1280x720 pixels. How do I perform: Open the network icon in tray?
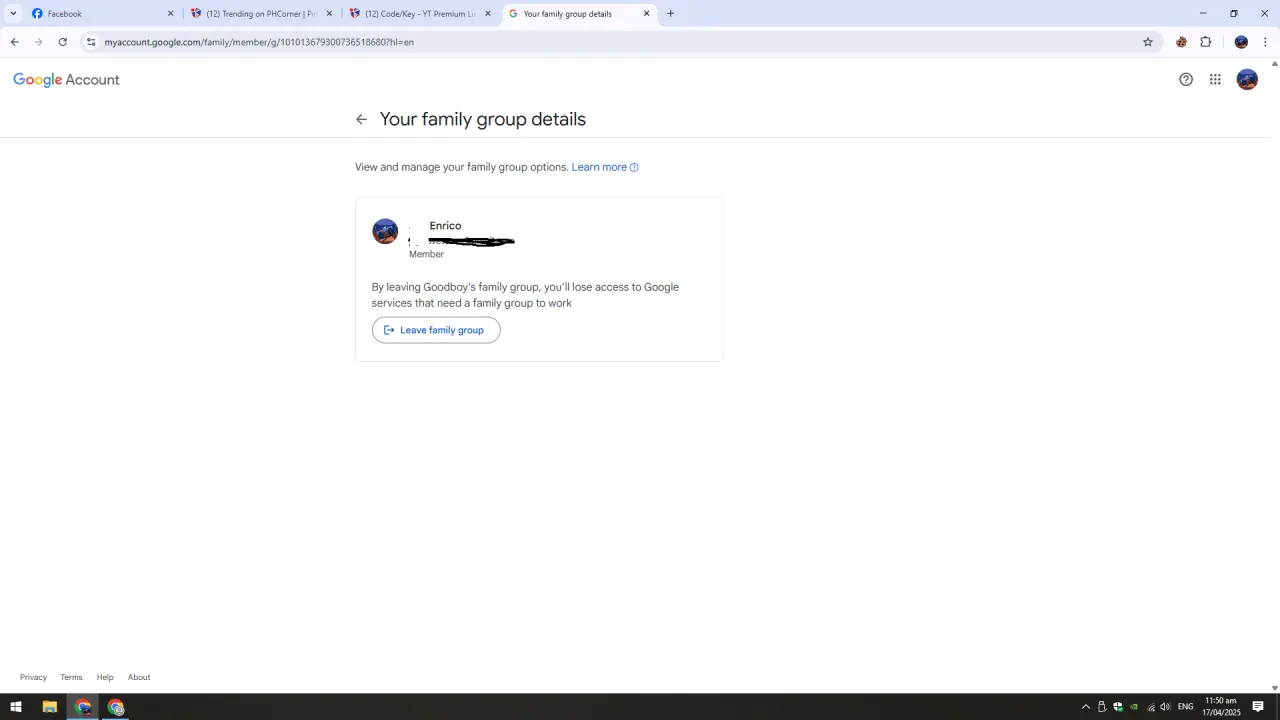(1150, 707)
